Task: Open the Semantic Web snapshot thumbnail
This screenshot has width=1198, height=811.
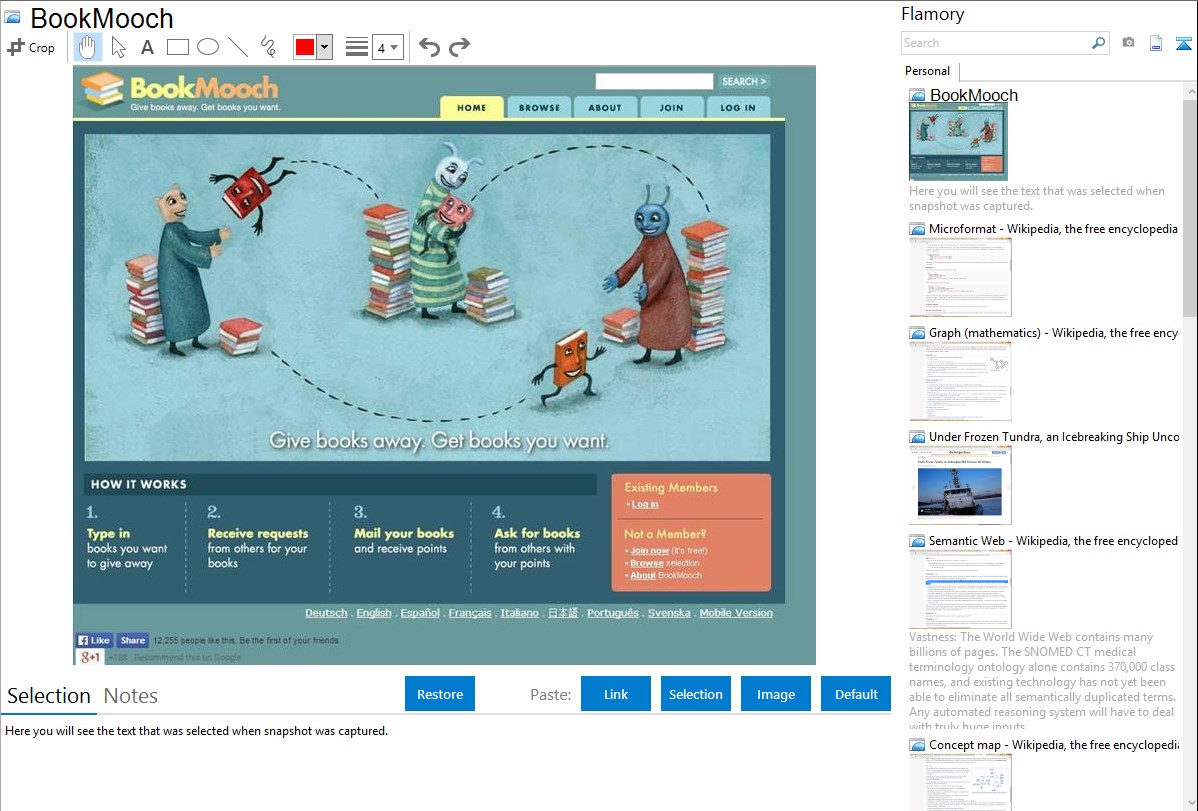Action: (x=960, y=589)
